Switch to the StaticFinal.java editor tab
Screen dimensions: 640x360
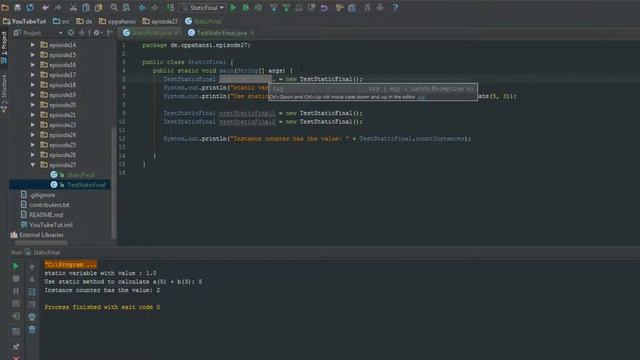point(150,33)
